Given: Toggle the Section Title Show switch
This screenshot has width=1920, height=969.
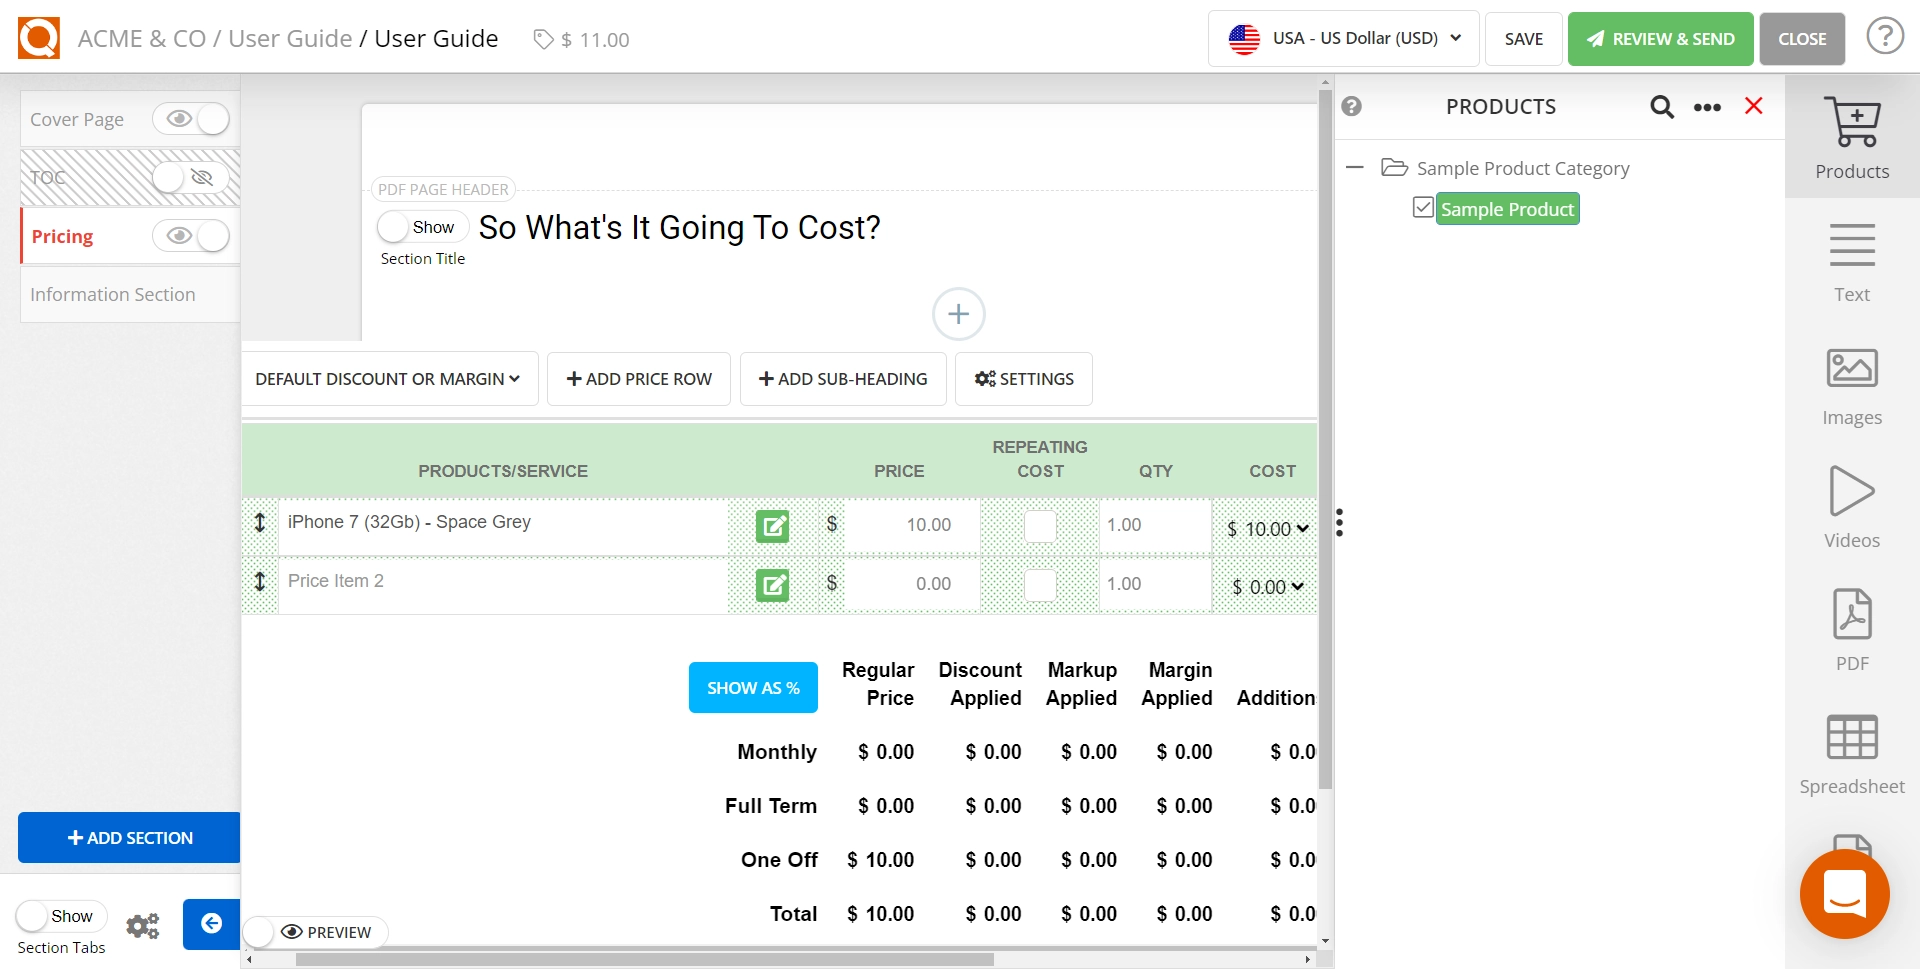Looking at the screenshot, I should (422, 227).
